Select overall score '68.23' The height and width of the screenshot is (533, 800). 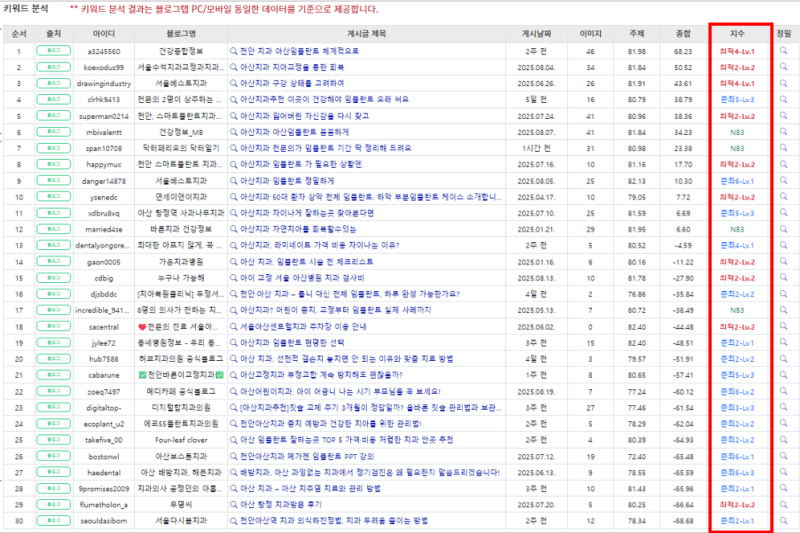[683, 51]
